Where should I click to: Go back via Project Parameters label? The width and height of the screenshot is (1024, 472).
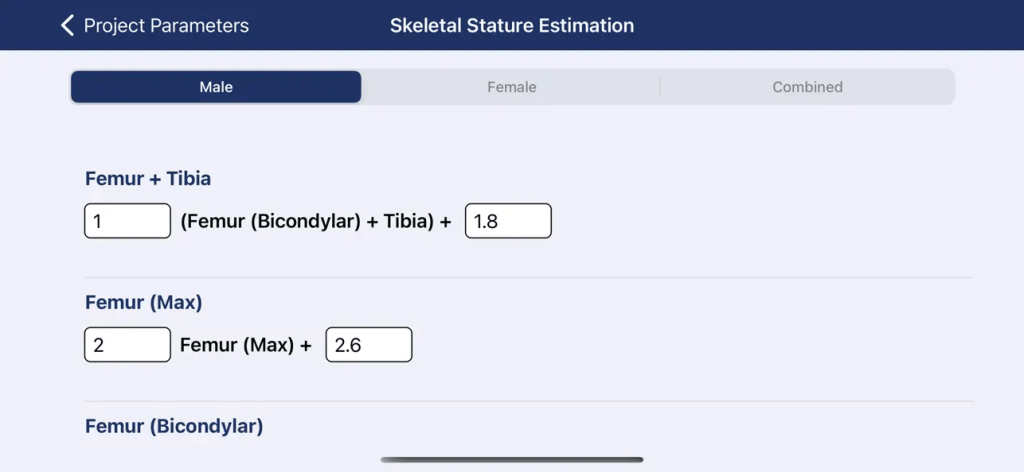pos(166,26)
